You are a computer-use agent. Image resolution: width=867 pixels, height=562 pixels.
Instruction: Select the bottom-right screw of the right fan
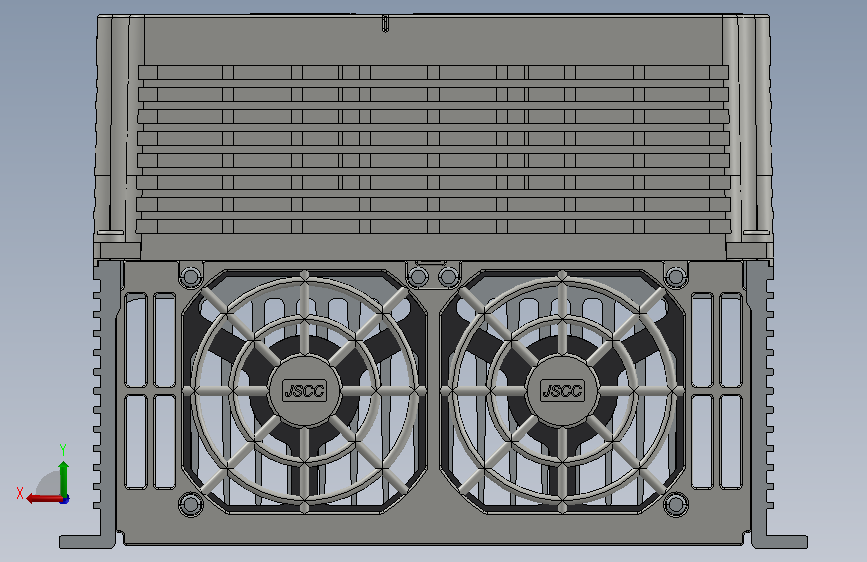tap(675, 504)
